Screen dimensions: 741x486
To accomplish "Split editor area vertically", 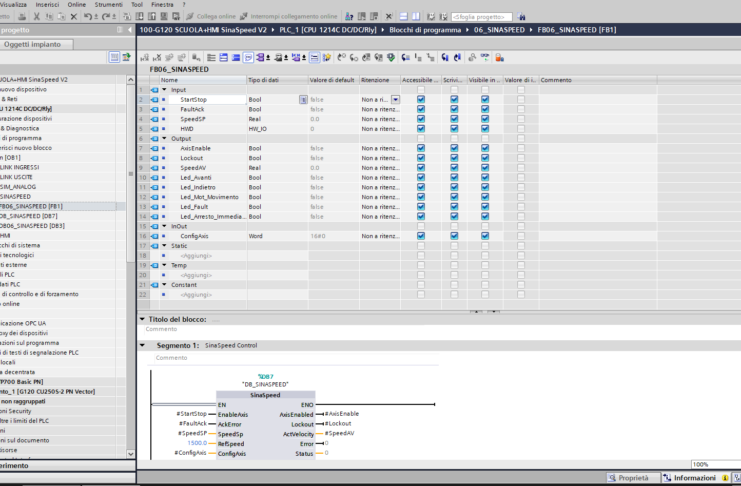I will click(416, 17).
